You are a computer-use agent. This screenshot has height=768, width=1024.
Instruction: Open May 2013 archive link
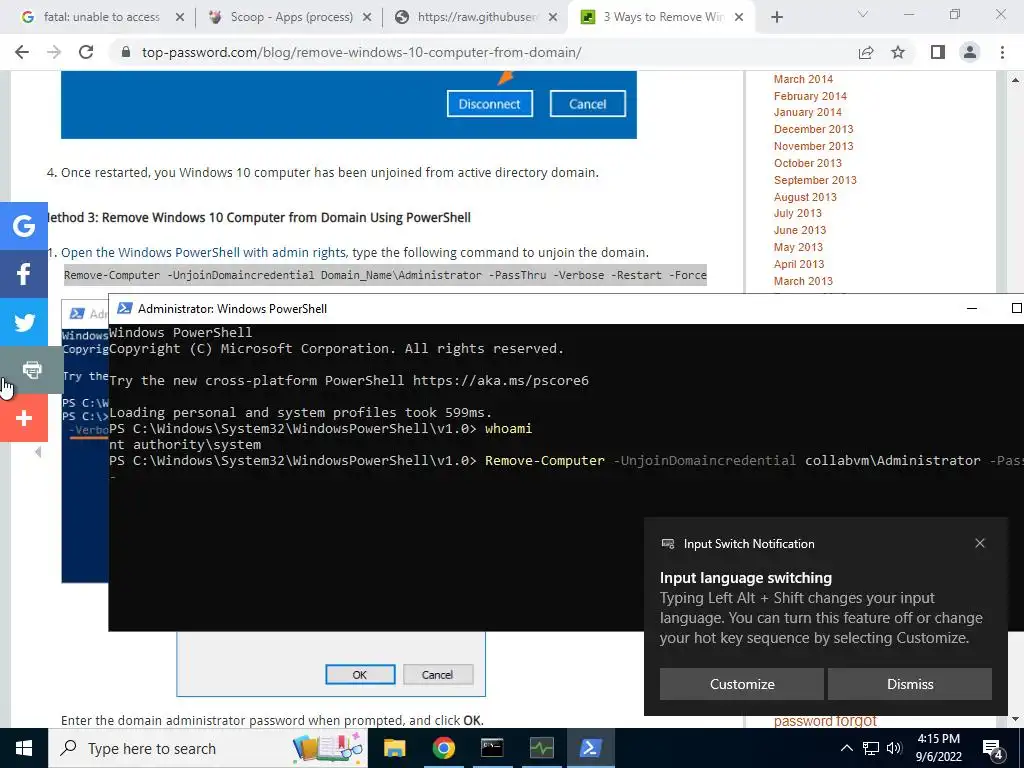click(798, 248)
